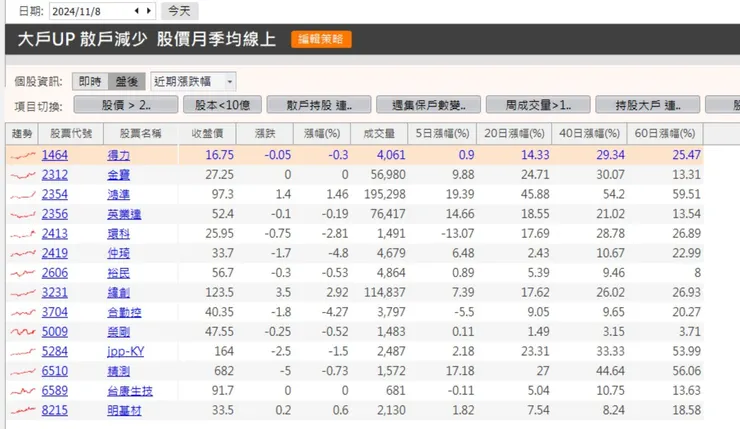Sort by the 20日漲幅(%) column header
Screen dimensions: 740x429
(x=514, y=134)
